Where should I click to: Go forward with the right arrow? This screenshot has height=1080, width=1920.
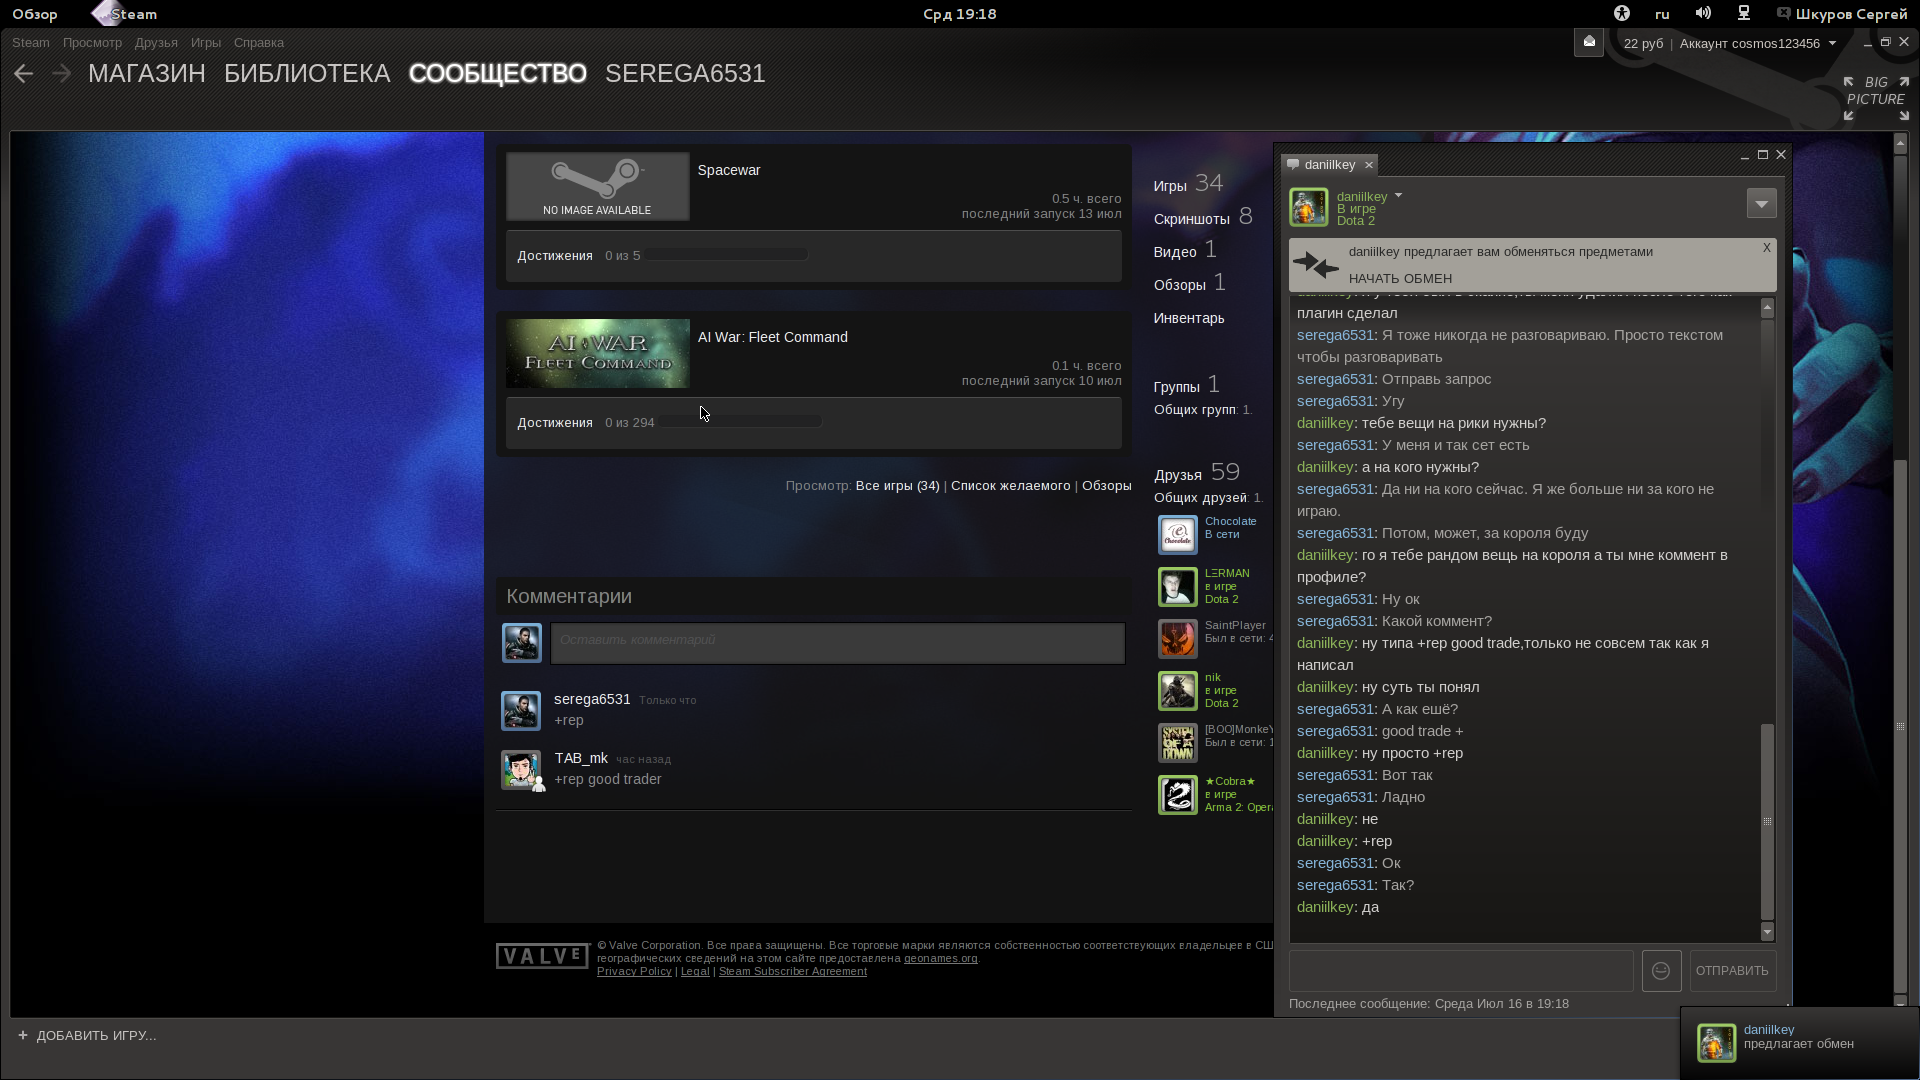[61, 74]
